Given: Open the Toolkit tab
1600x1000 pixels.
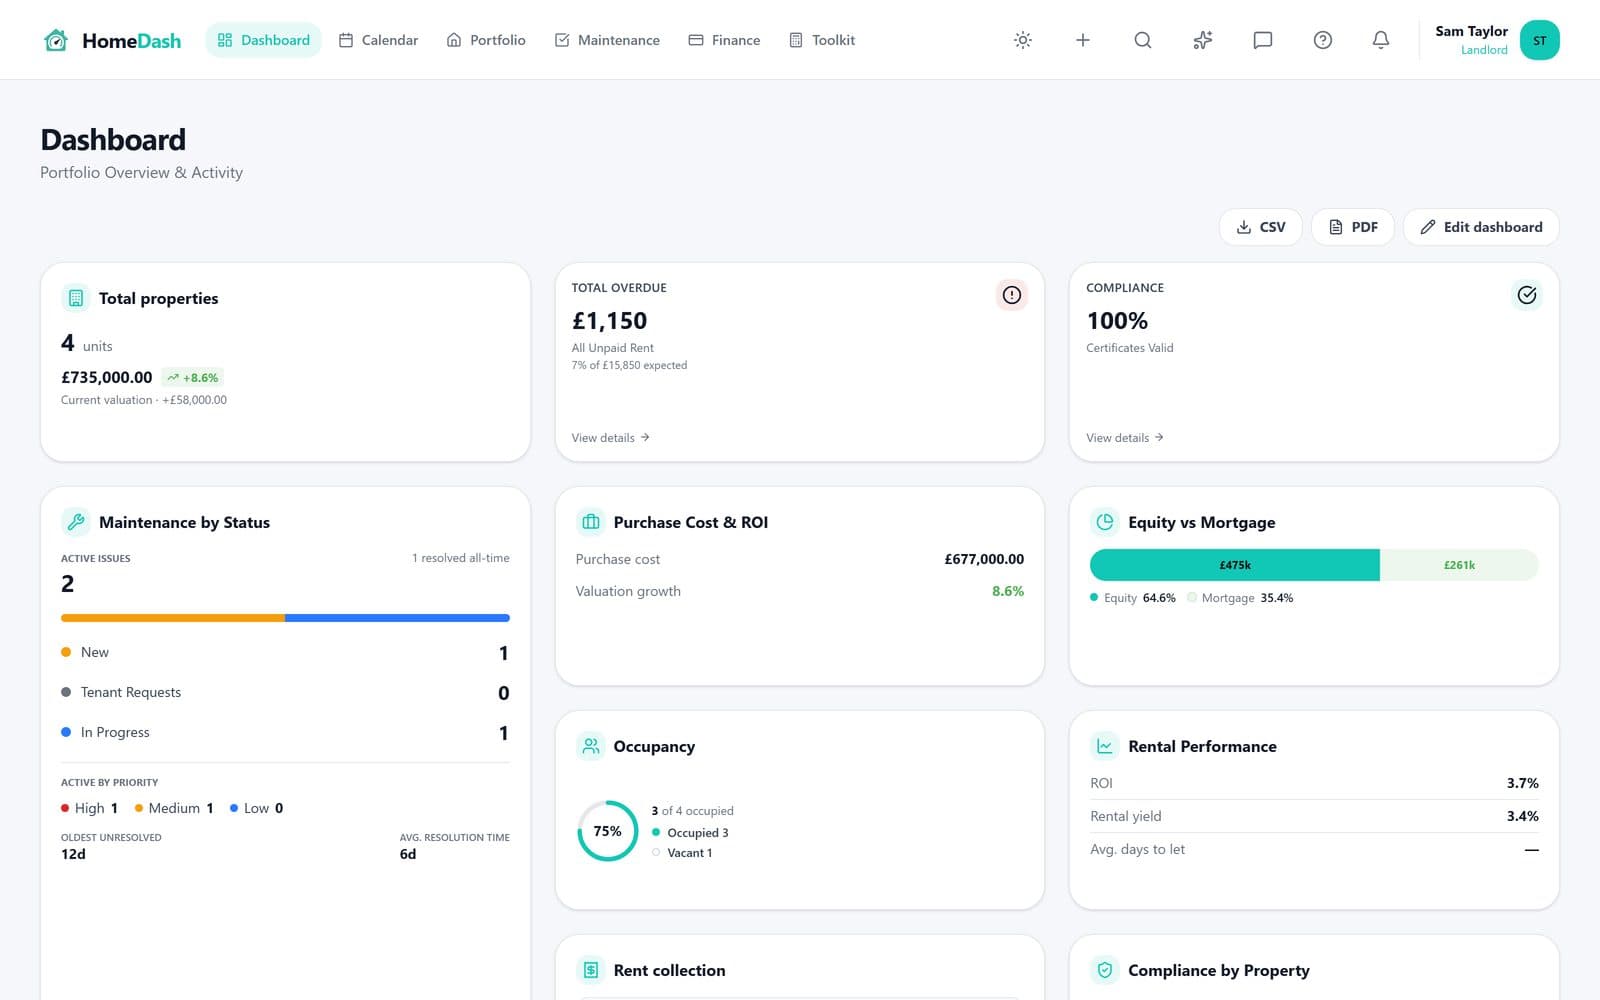Looking at the screenshot, I should pyautogui.click(x=822, y=40).
